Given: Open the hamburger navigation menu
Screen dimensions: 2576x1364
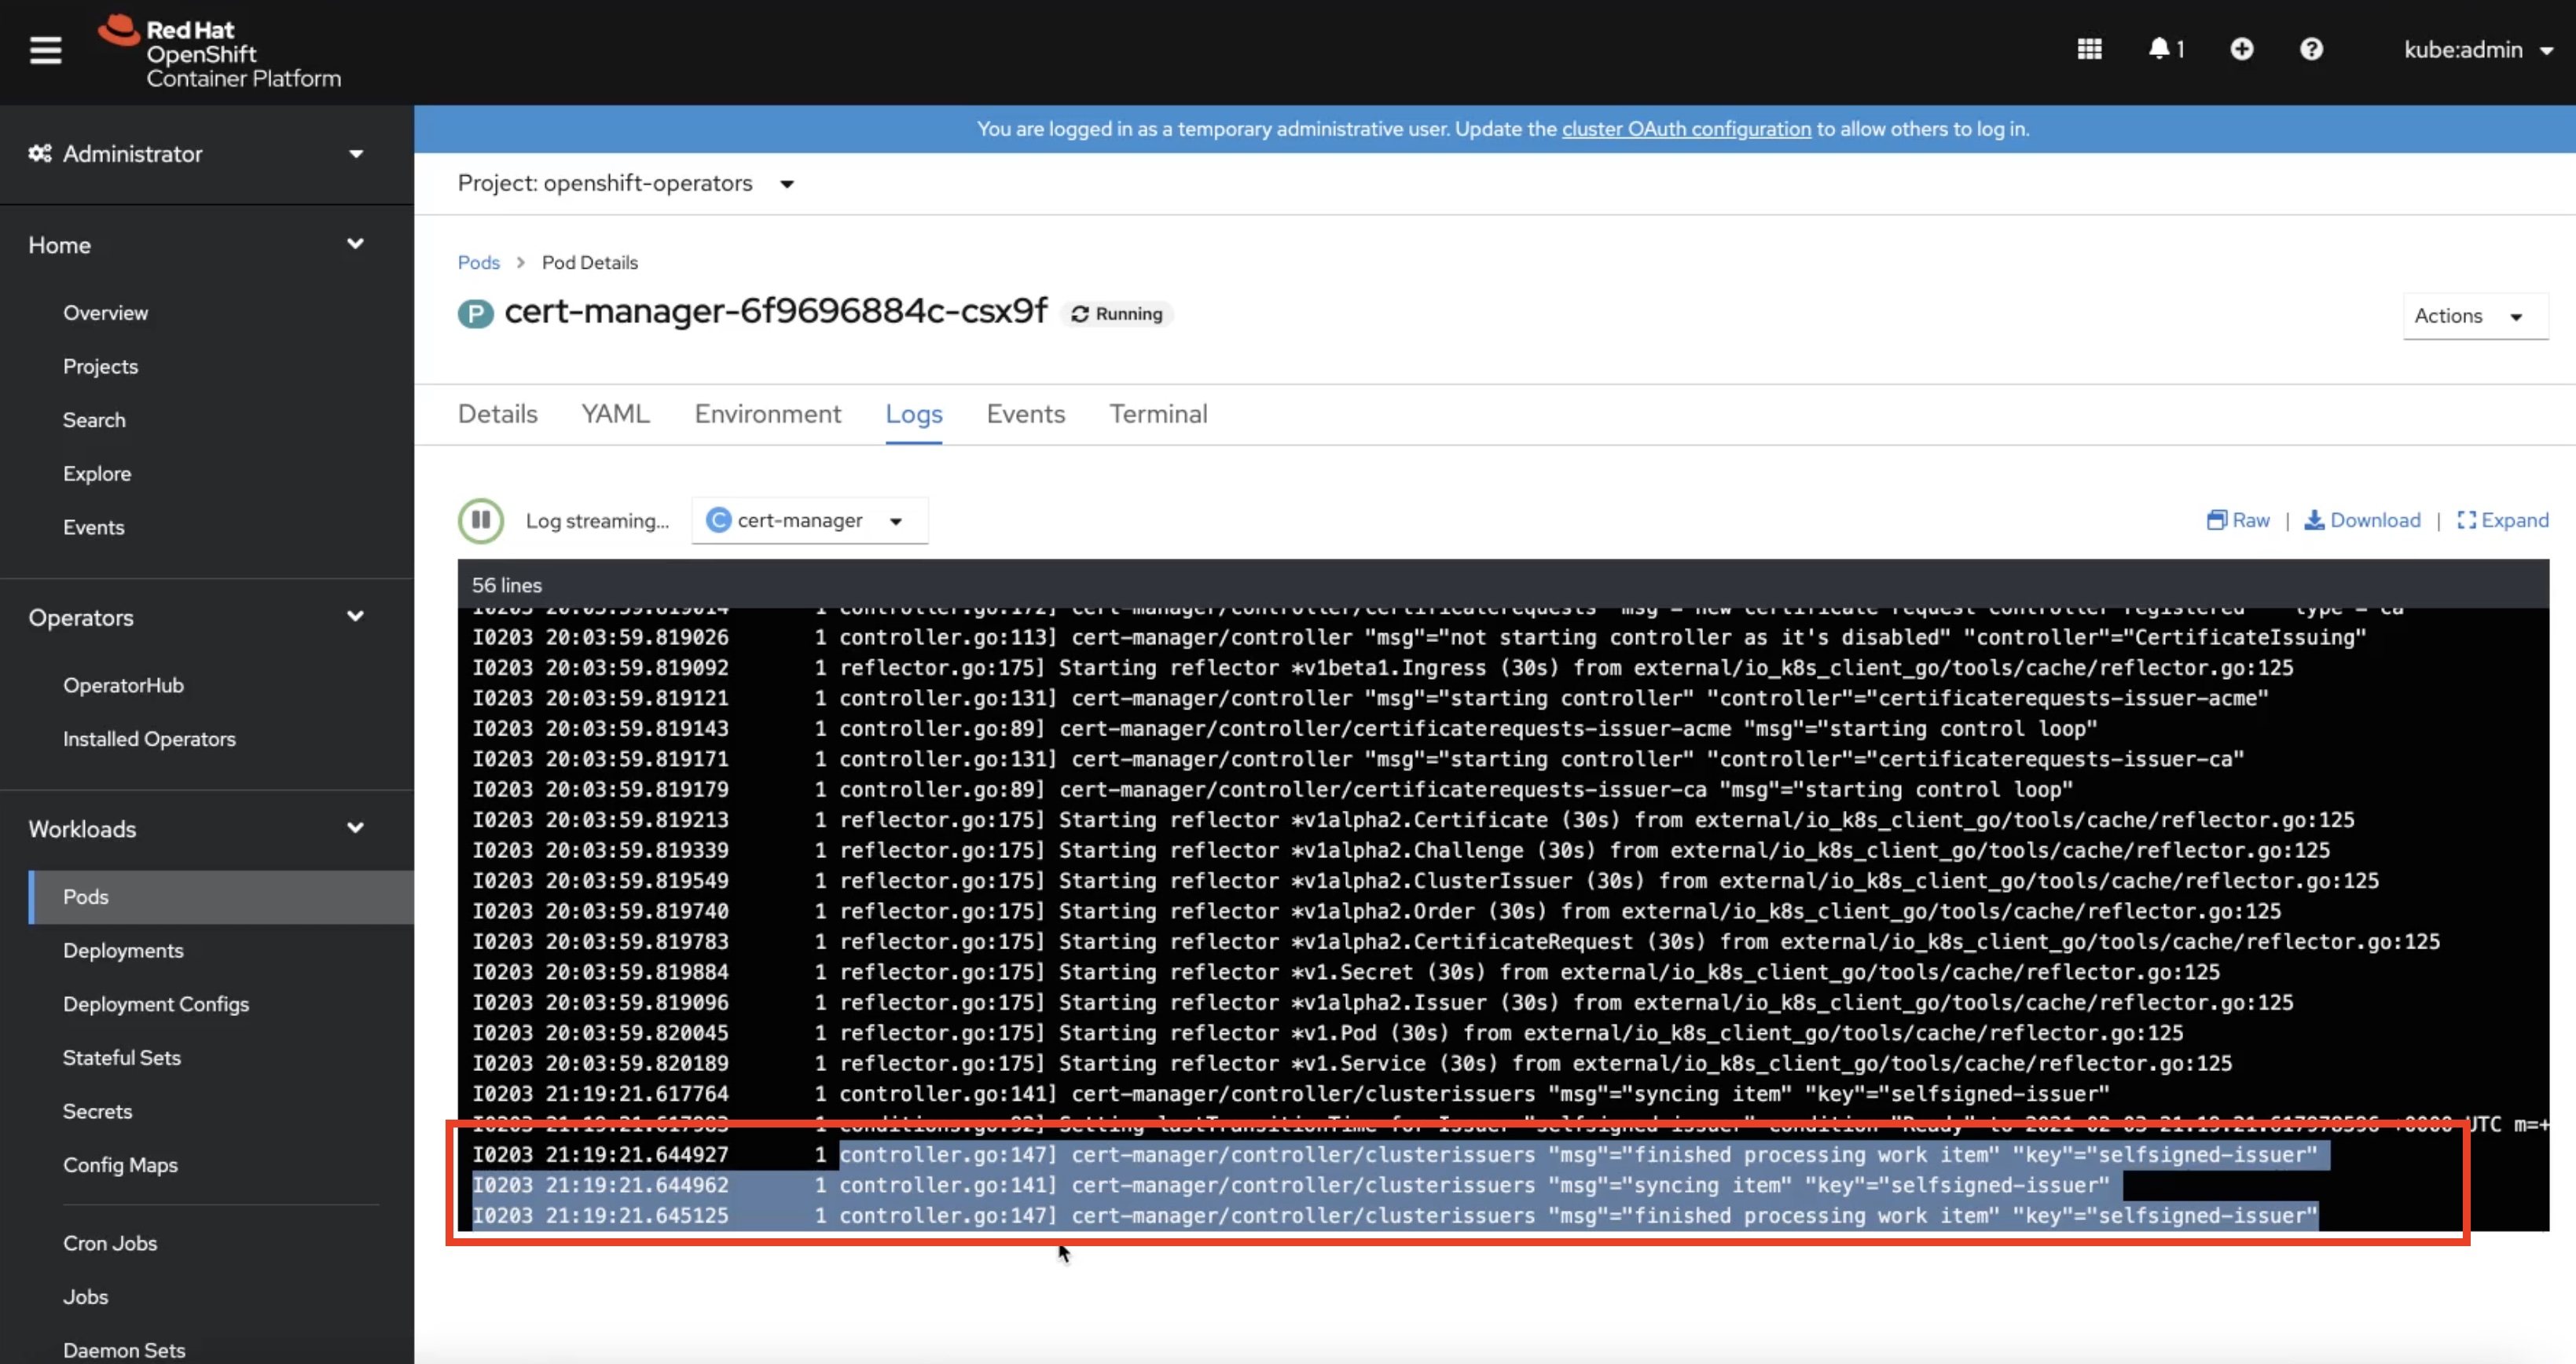Looking at the screenshot, I should click(45, 50).
